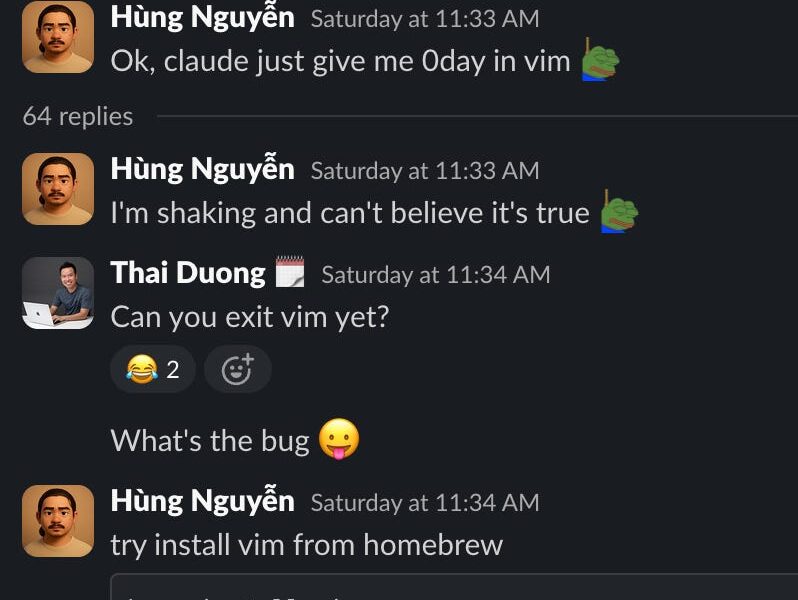Click Hùng Nguyễn's name on the 'I'm shaking' reply

coord(203,169)
